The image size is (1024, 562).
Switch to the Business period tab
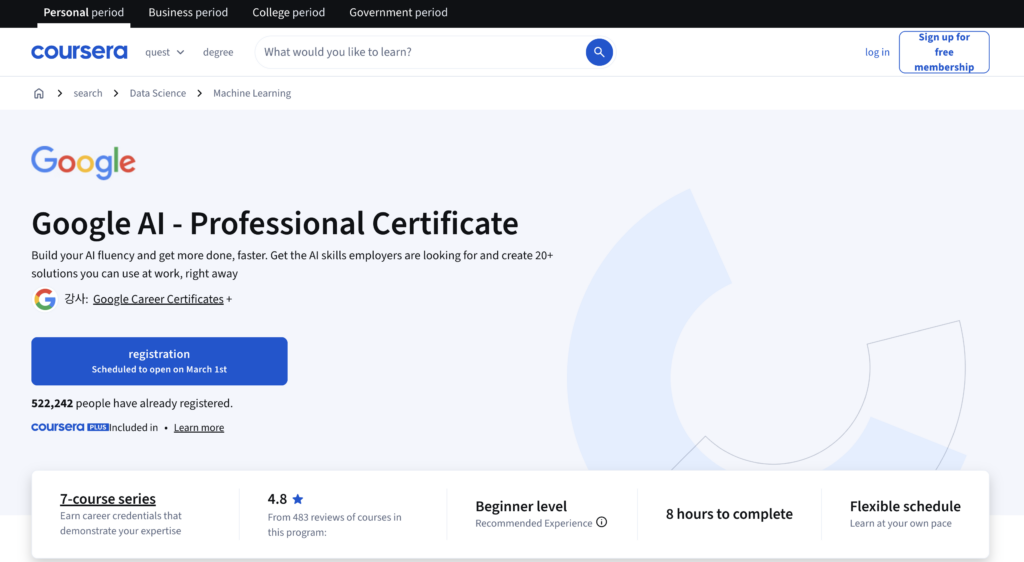pyautogui.click(x=188, y=12)
